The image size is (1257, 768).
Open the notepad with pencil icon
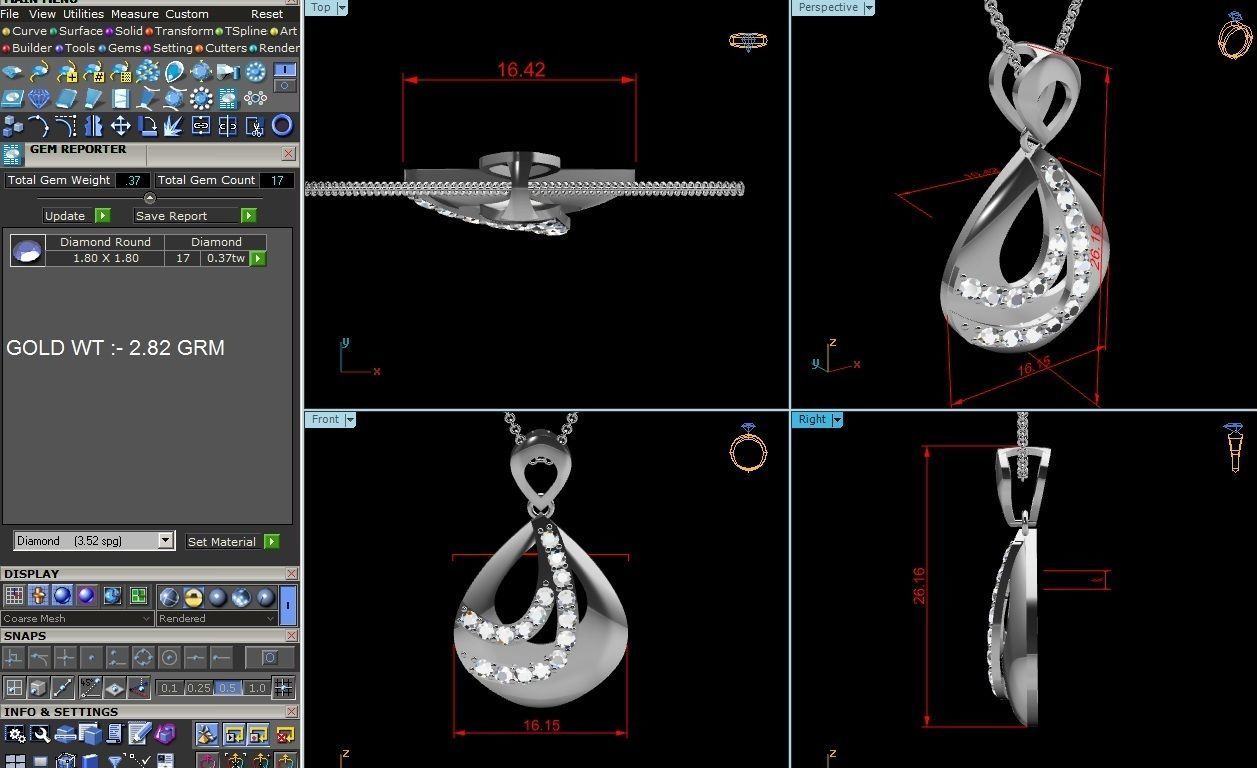(139, 734)
